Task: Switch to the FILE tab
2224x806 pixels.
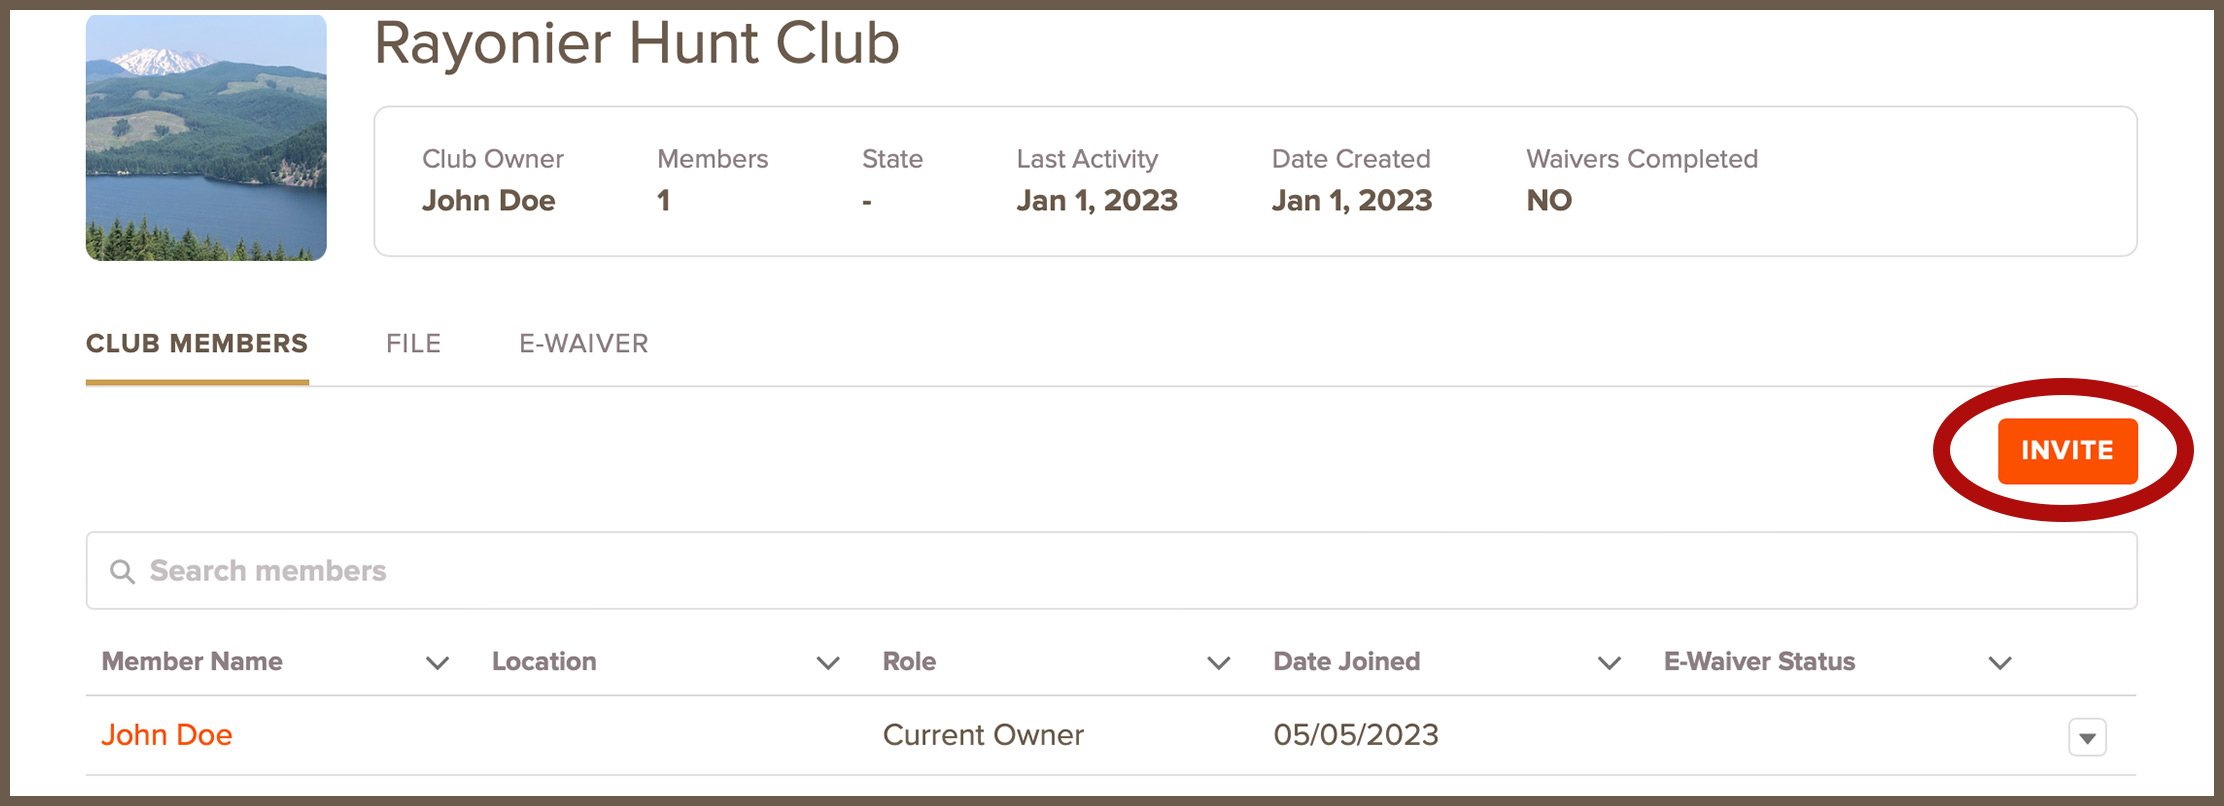Action: (x=413, y=343)
